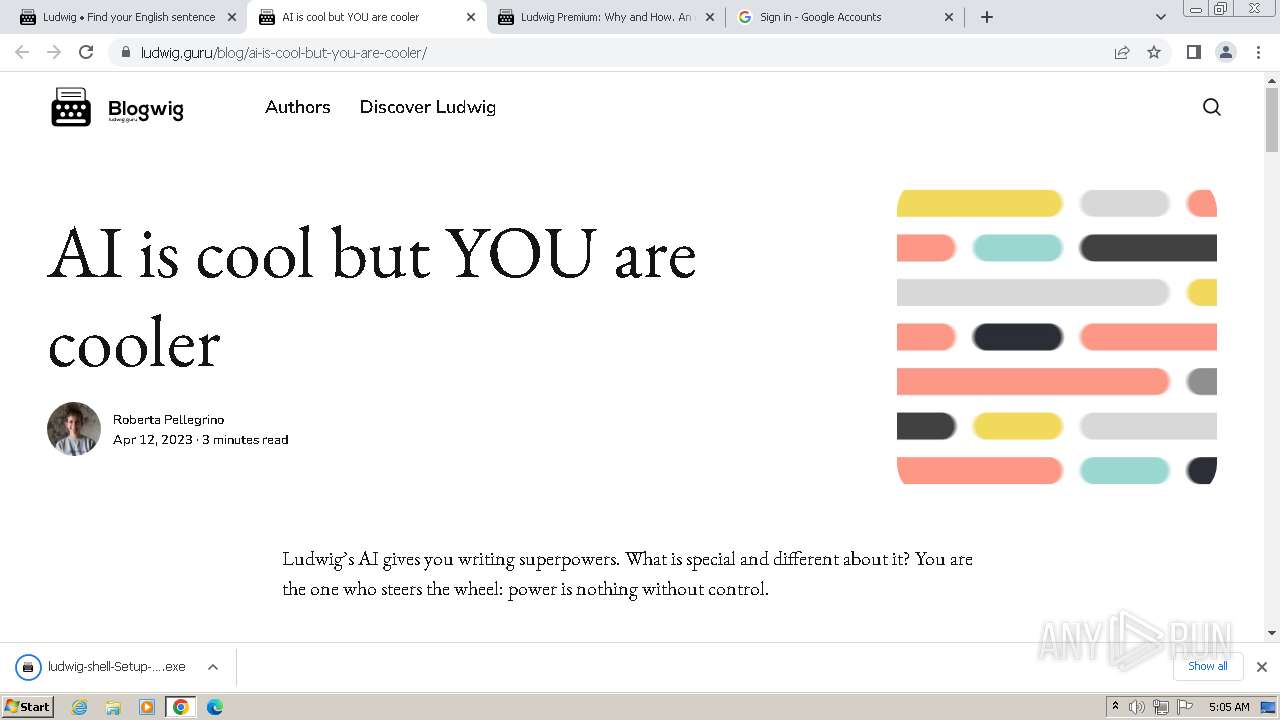
Task: Click the colorful pills featured image
Action: pyautogui.click(x=1057, y=337)
